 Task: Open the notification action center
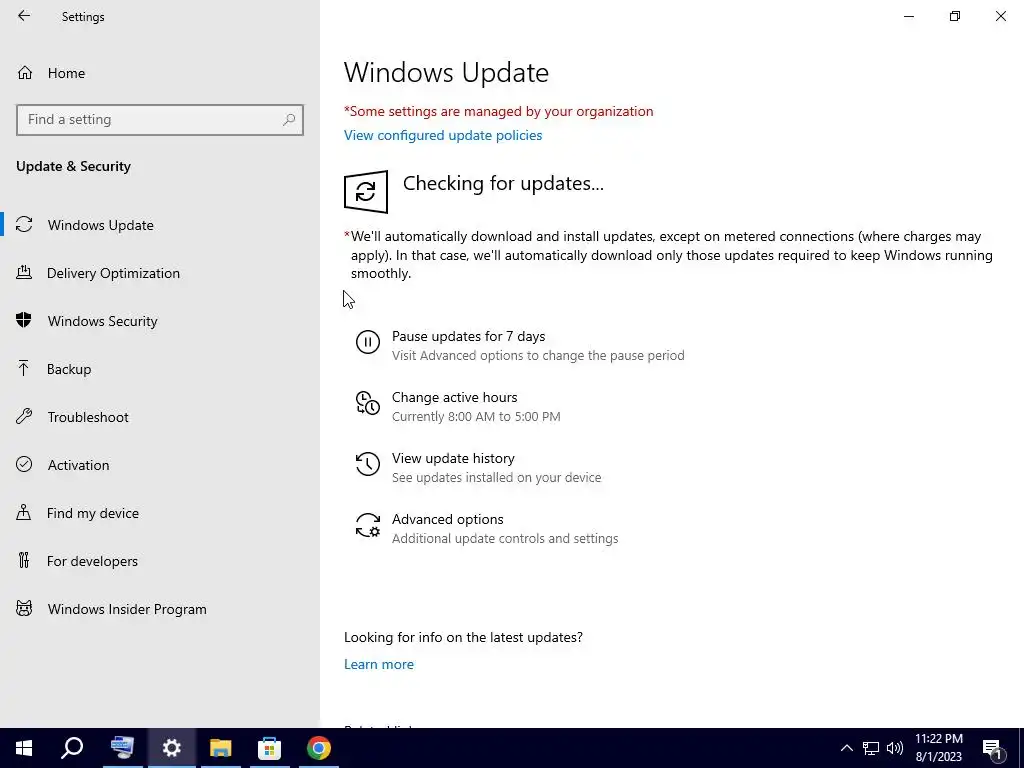[x=993, y=748]
